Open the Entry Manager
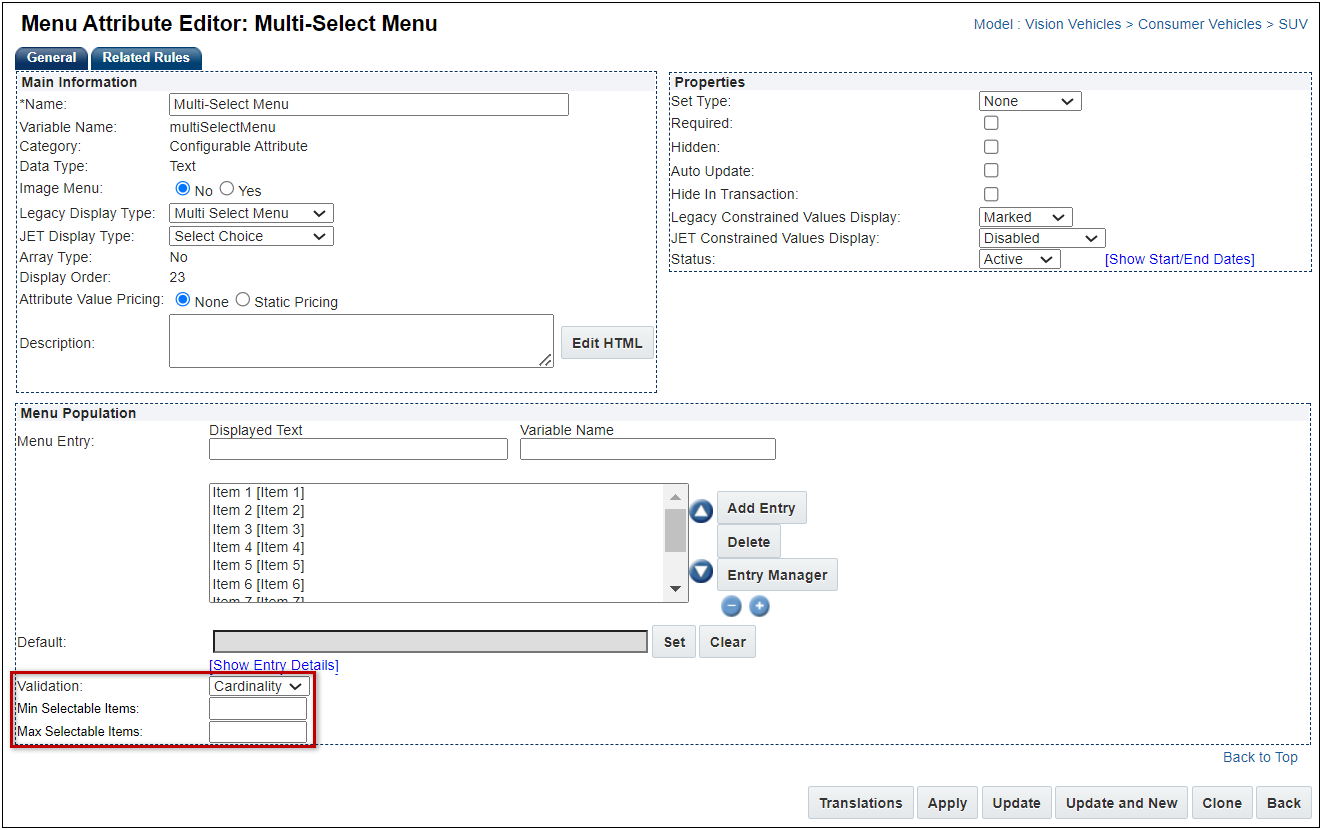1322x830 pixels. [777, 575]
